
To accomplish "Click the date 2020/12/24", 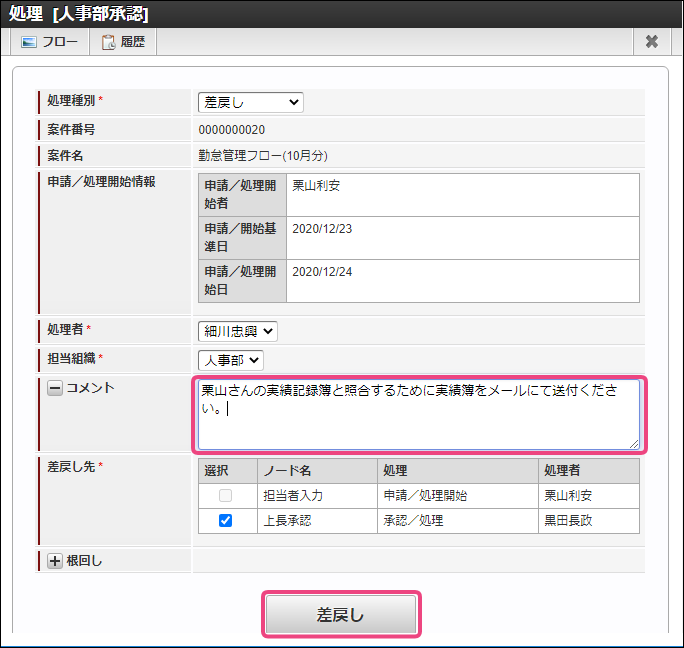I will click(x=322, y=272).
